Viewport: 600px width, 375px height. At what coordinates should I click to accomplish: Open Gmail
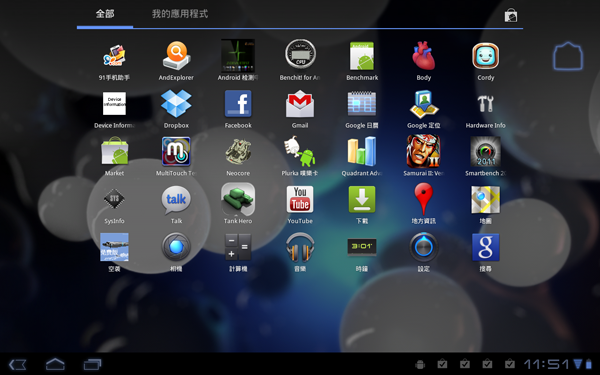(x=300, y=103)
